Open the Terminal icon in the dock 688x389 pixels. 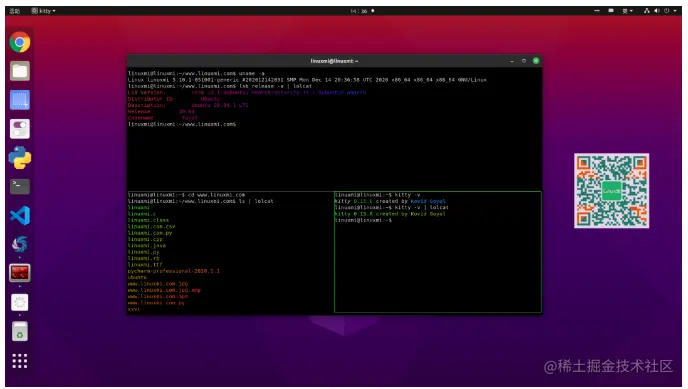[20, 186]
